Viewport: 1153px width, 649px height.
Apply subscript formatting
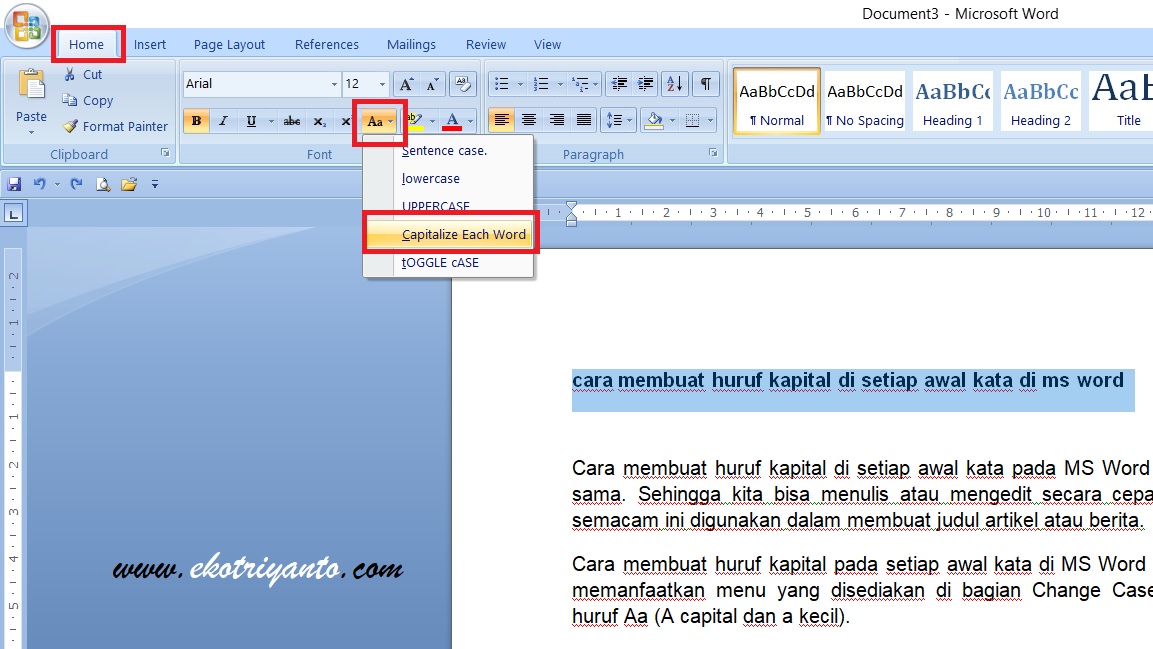click(x=319, y=121)
